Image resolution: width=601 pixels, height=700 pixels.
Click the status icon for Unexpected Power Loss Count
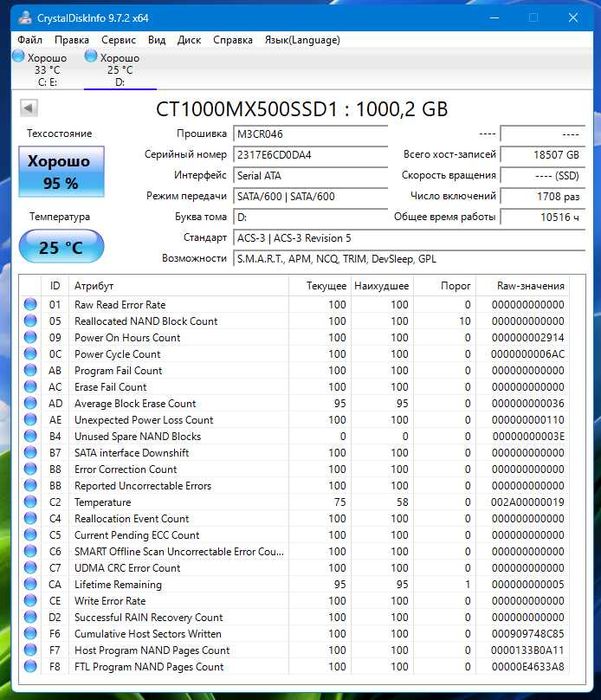pos(30,420)
